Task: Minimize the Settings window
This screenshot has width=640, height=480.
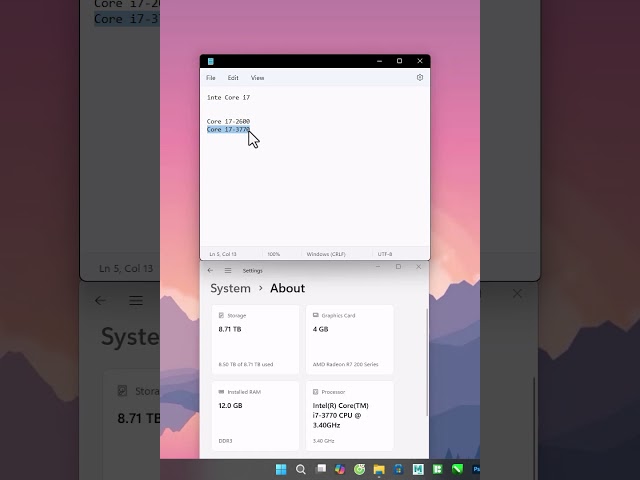Action: point(378,267)
